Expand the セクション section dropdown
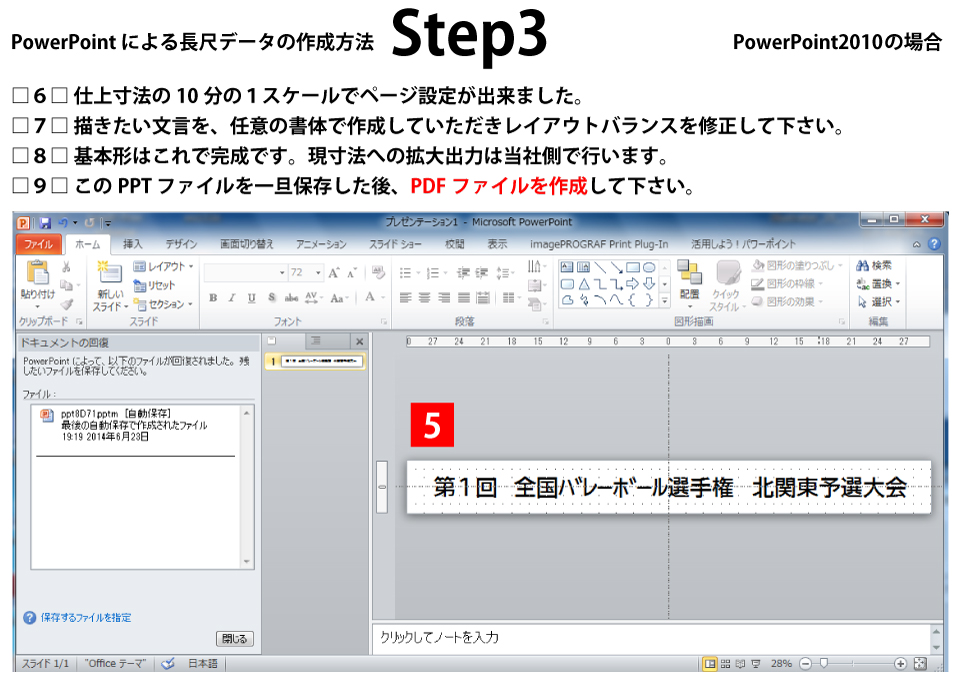 pyautogui.click(x=163, y=304)
